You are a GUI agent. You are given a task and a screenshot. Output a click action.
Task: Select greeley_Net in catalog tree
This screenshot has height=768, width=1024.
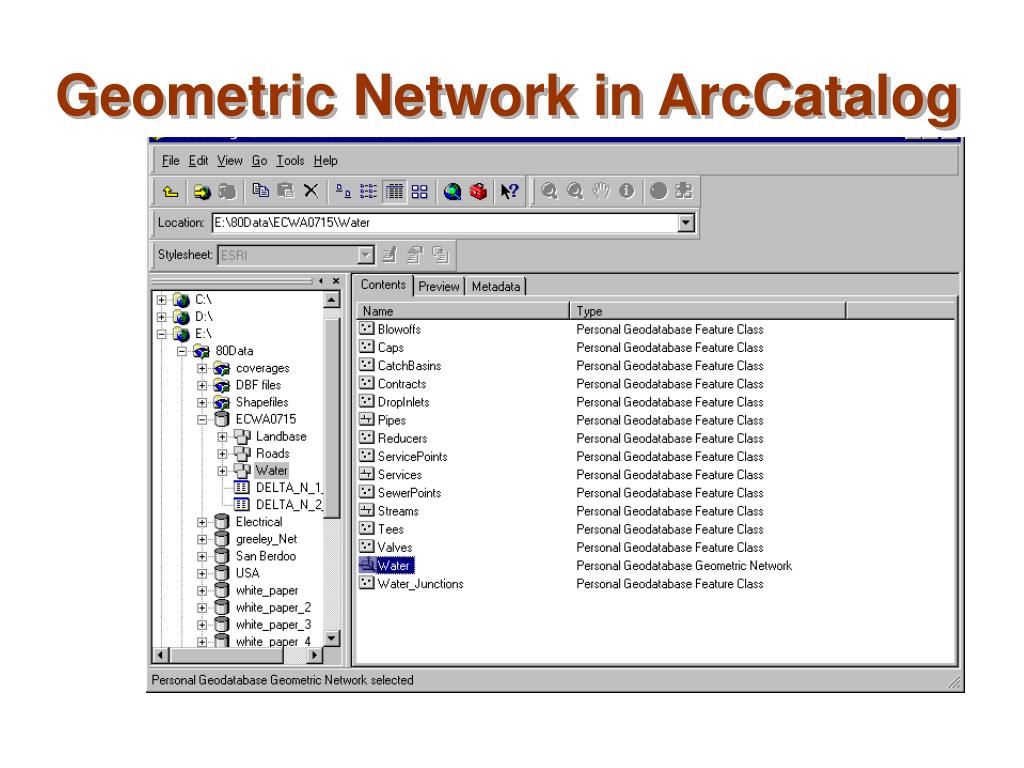(266, 539)
